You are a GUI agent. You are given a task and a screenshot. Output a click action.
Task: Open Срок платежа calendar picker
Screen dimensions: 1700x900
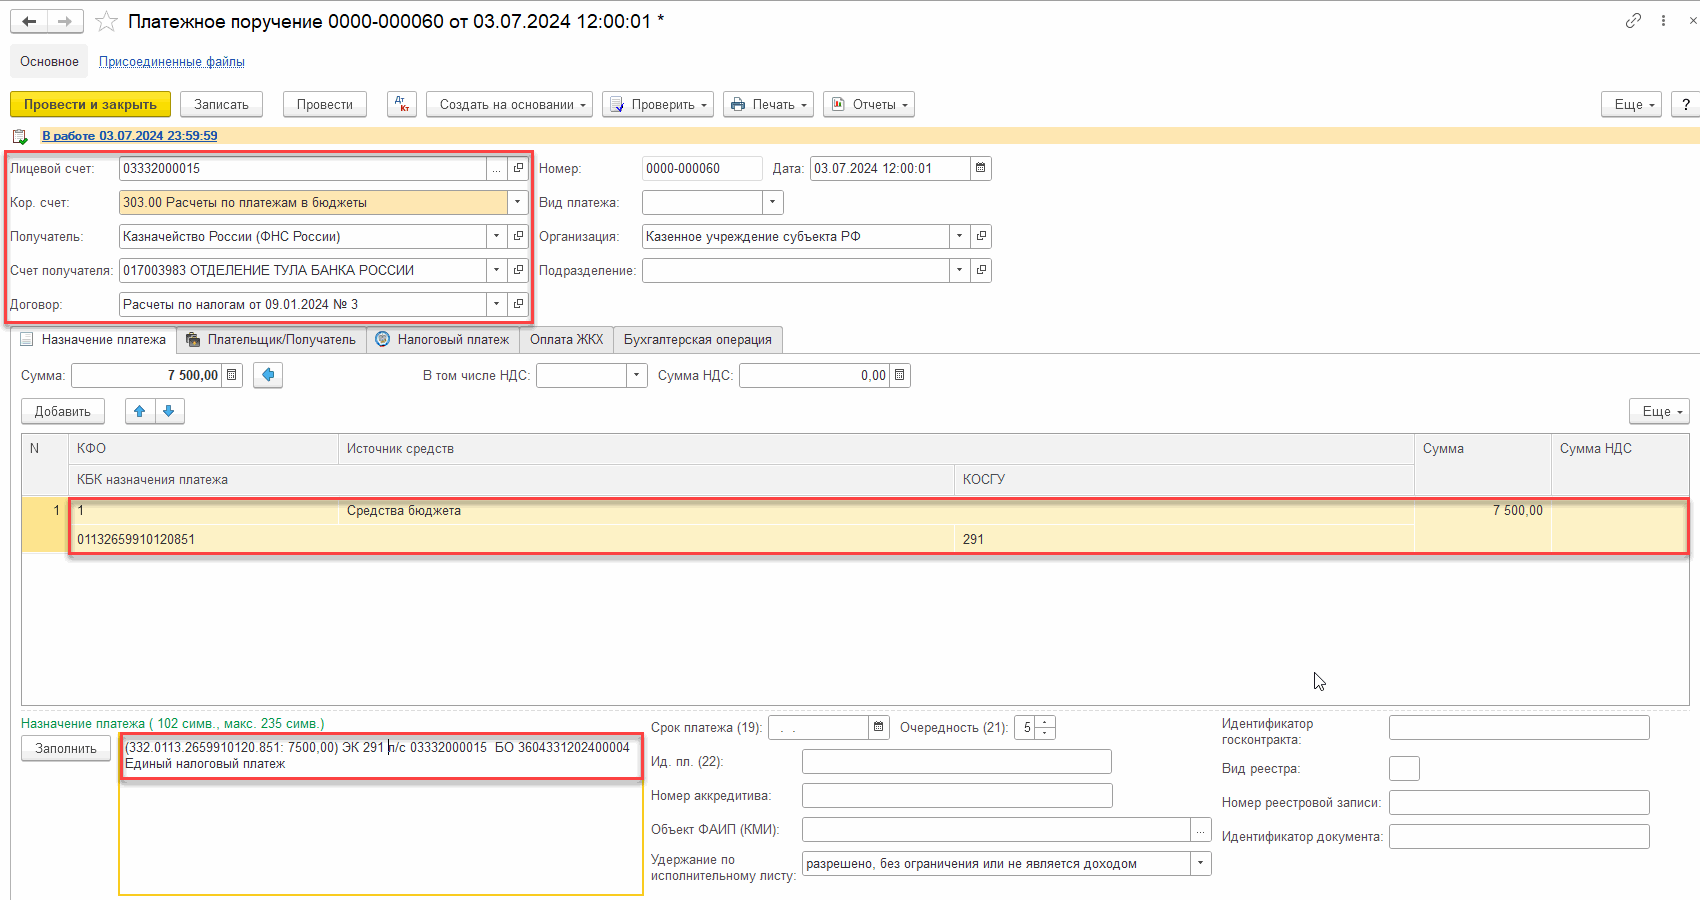click(x=878, y=727)
